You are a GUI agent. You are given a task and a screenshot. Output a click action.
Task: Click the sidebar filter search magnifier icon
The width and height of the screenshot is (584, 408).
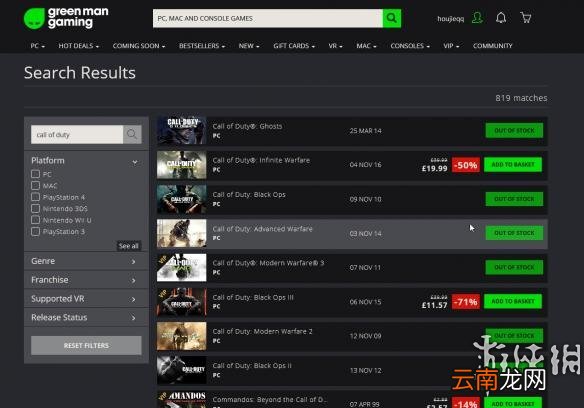[x=132, y=135]
